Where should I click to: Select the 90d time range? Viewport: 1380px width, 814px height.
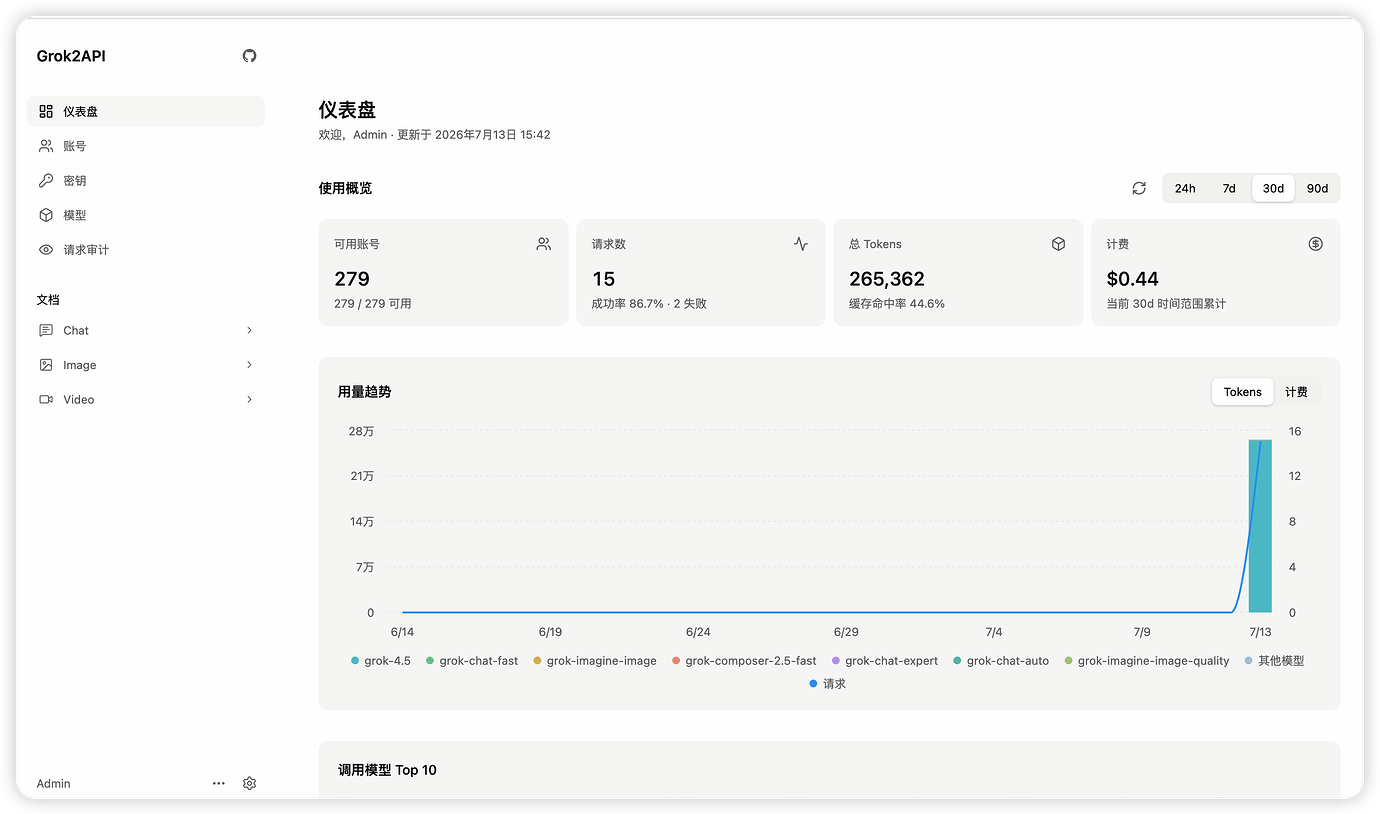pos(1318,188)
